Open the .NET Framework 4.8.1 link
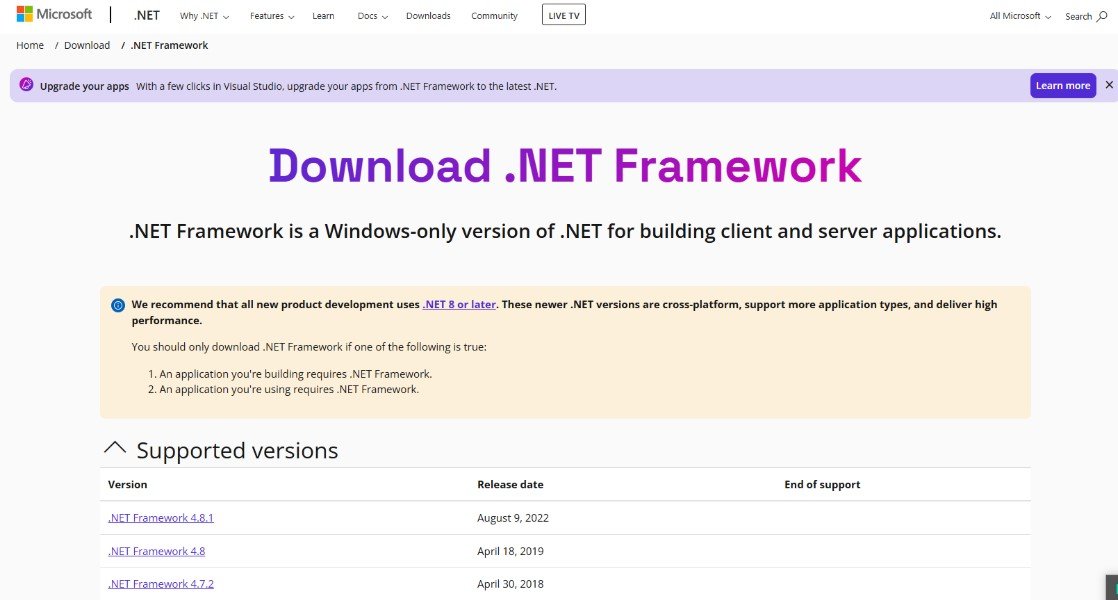 click(x=161, y=518)
